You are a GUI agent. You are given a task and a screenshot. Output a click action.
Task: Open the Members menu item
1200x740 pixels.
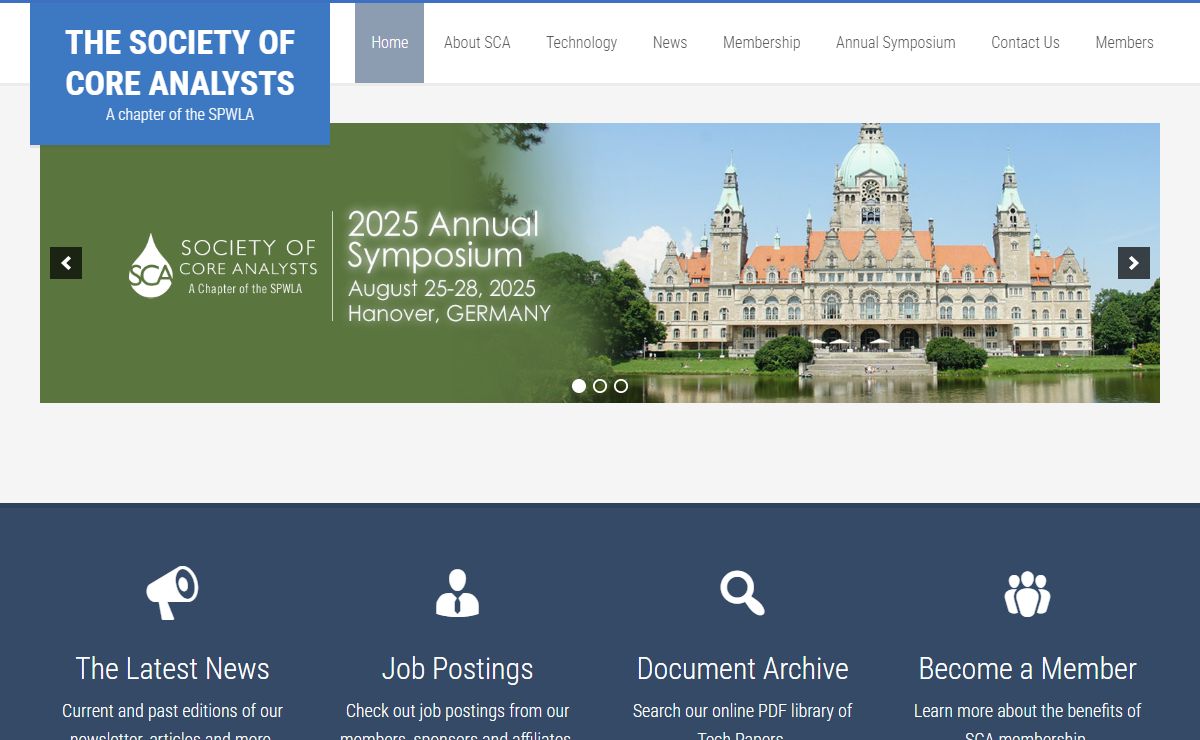1124,43
